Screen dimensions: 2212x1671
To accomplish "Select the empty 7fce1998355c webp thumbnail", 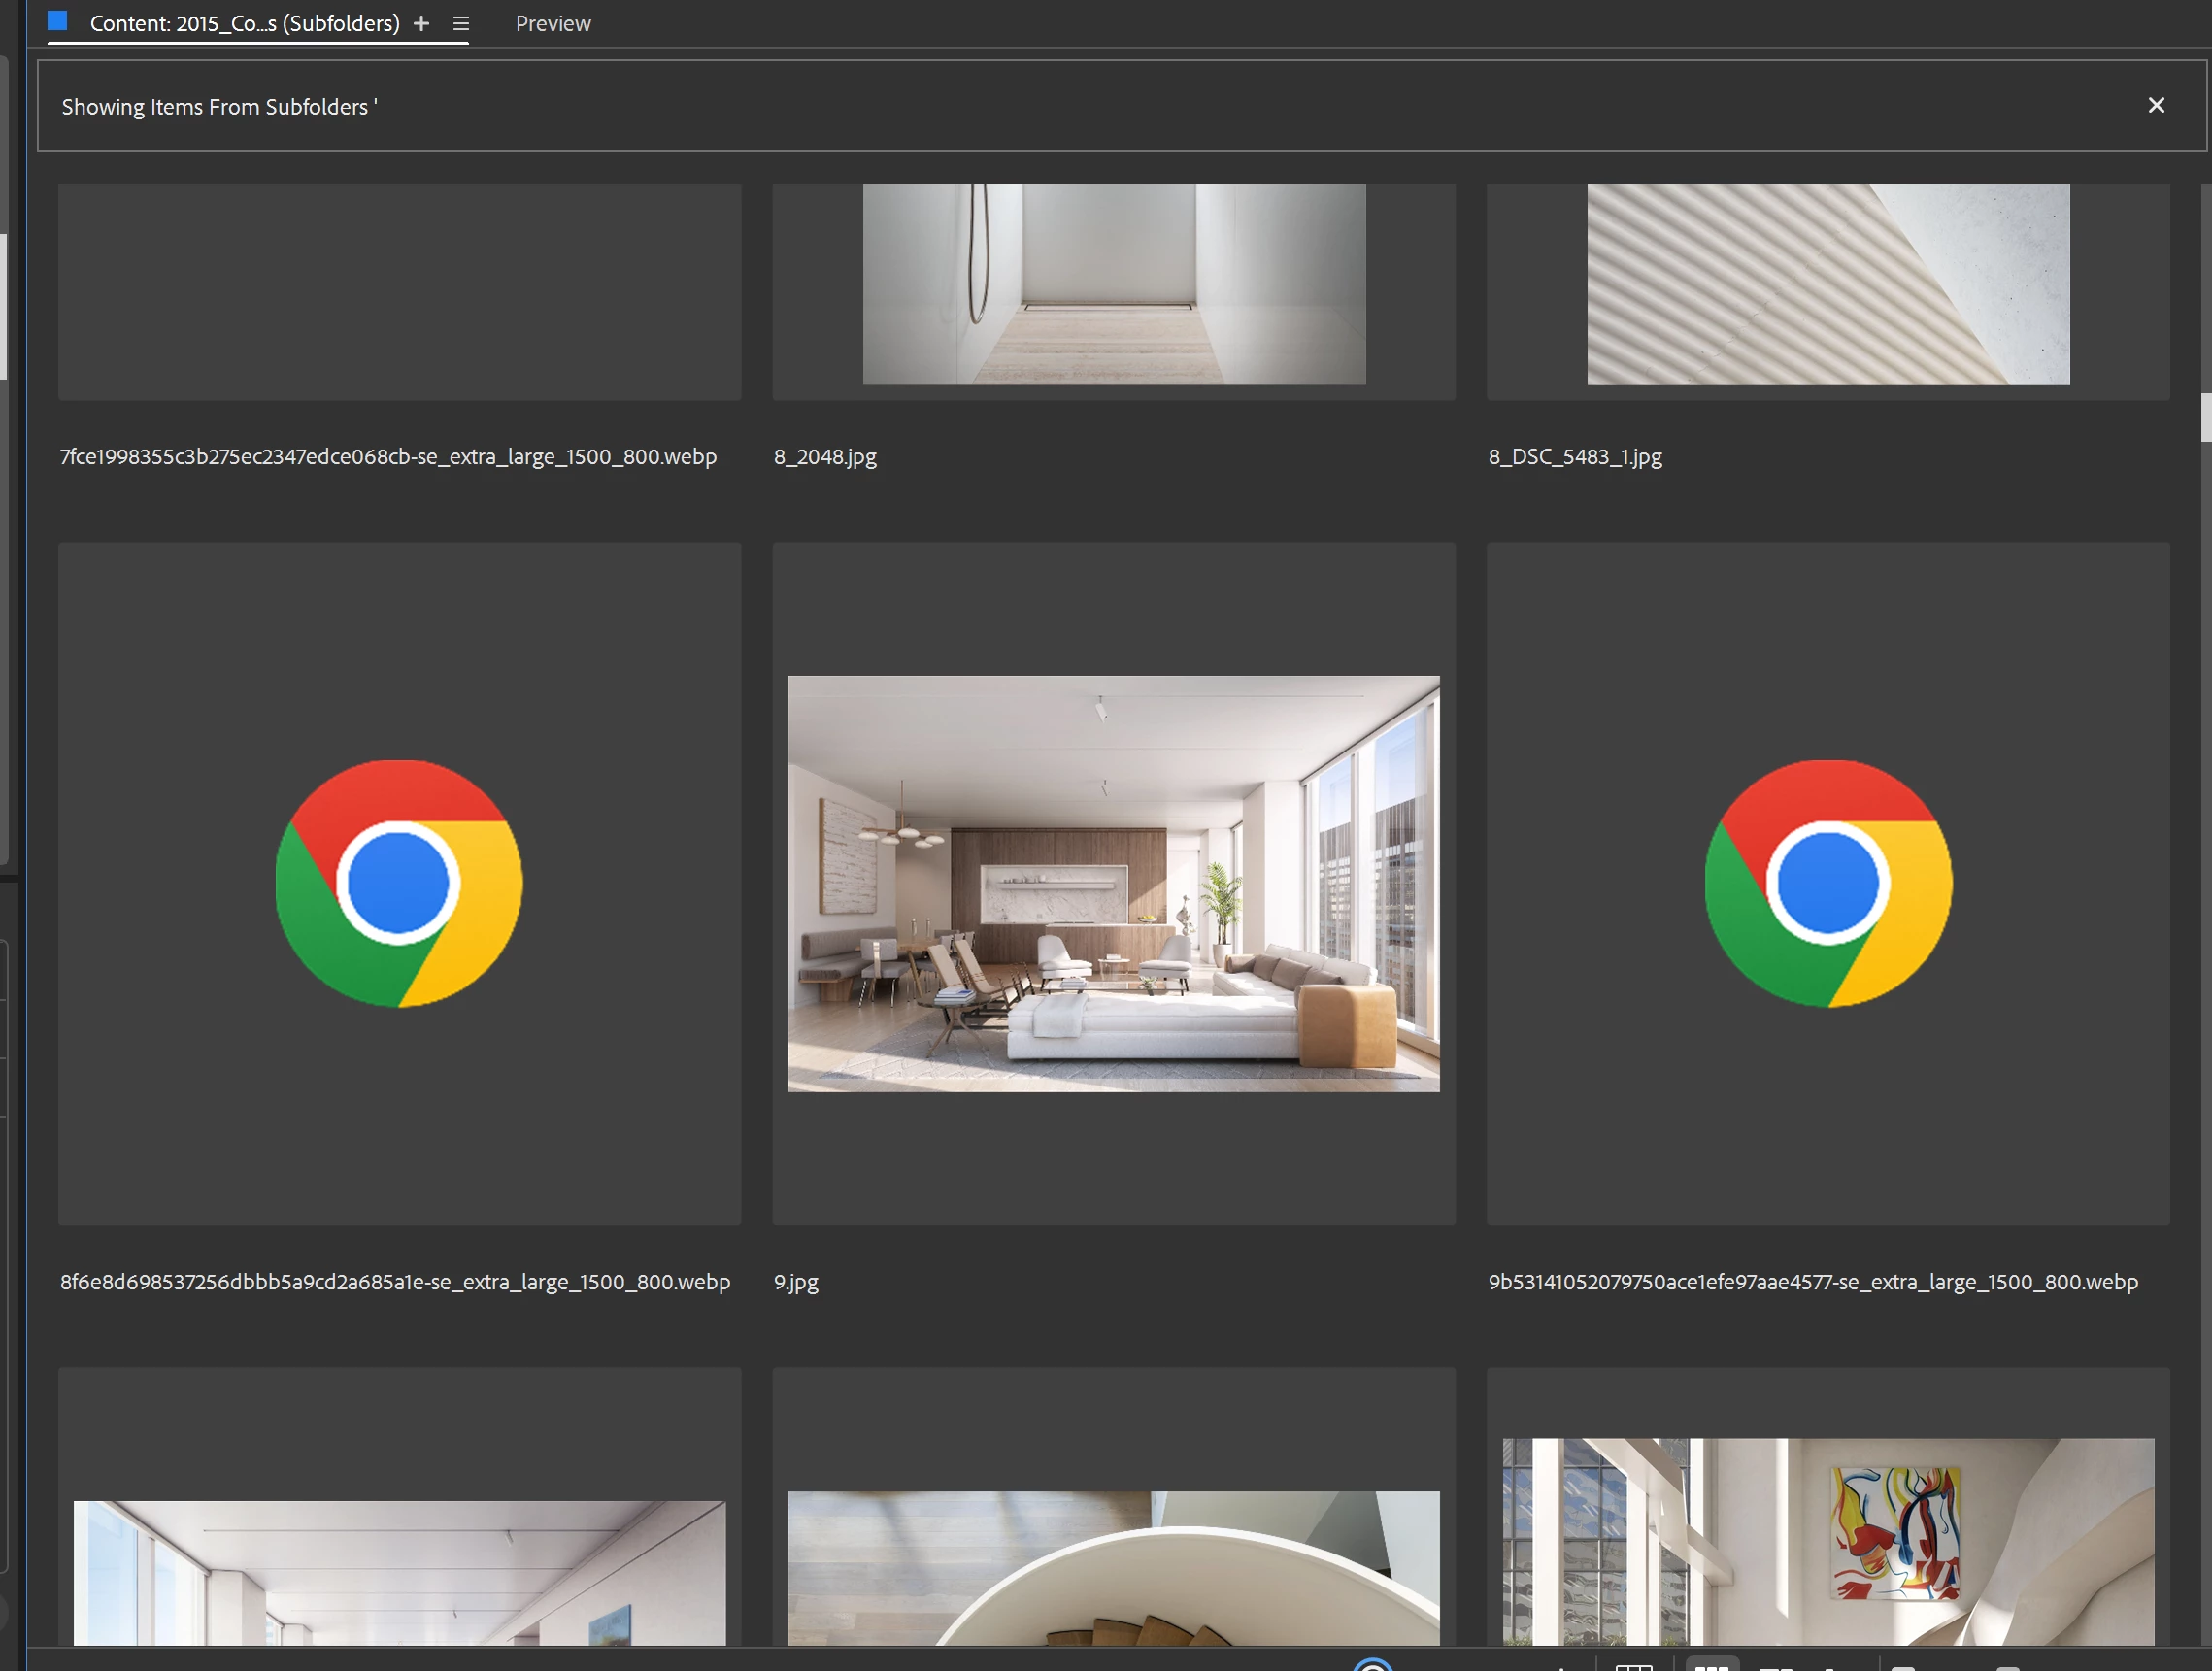I will point(399,291).
